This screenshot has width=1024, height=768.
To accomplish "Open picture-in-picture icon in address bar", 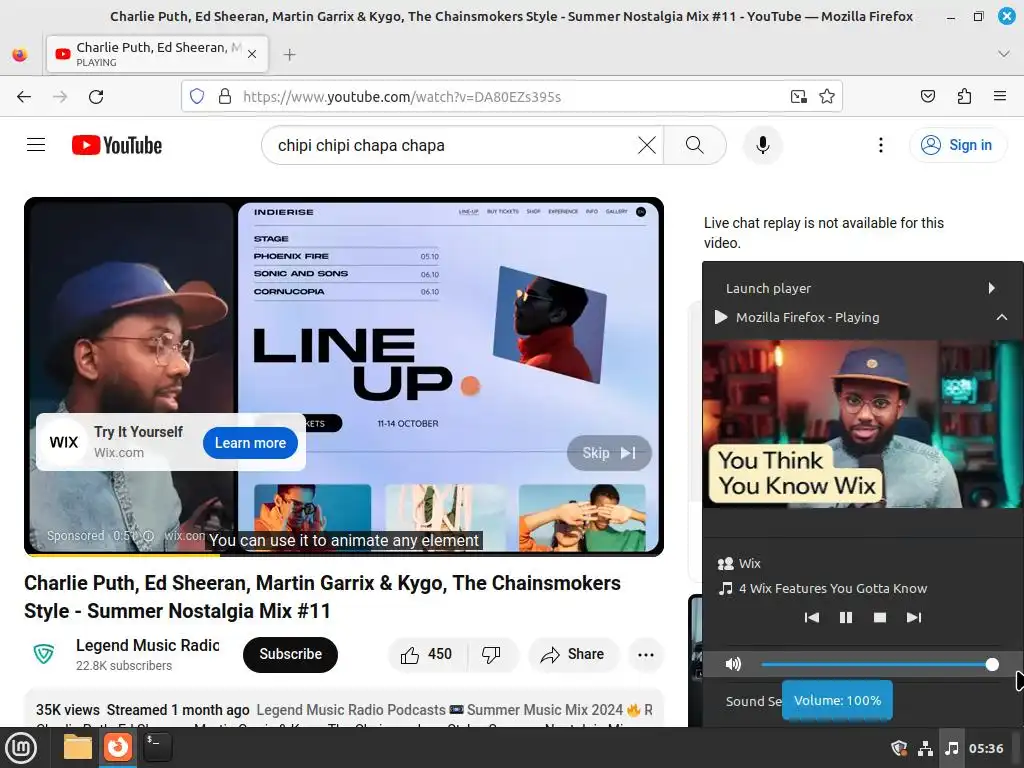I will tap(799, 97).
